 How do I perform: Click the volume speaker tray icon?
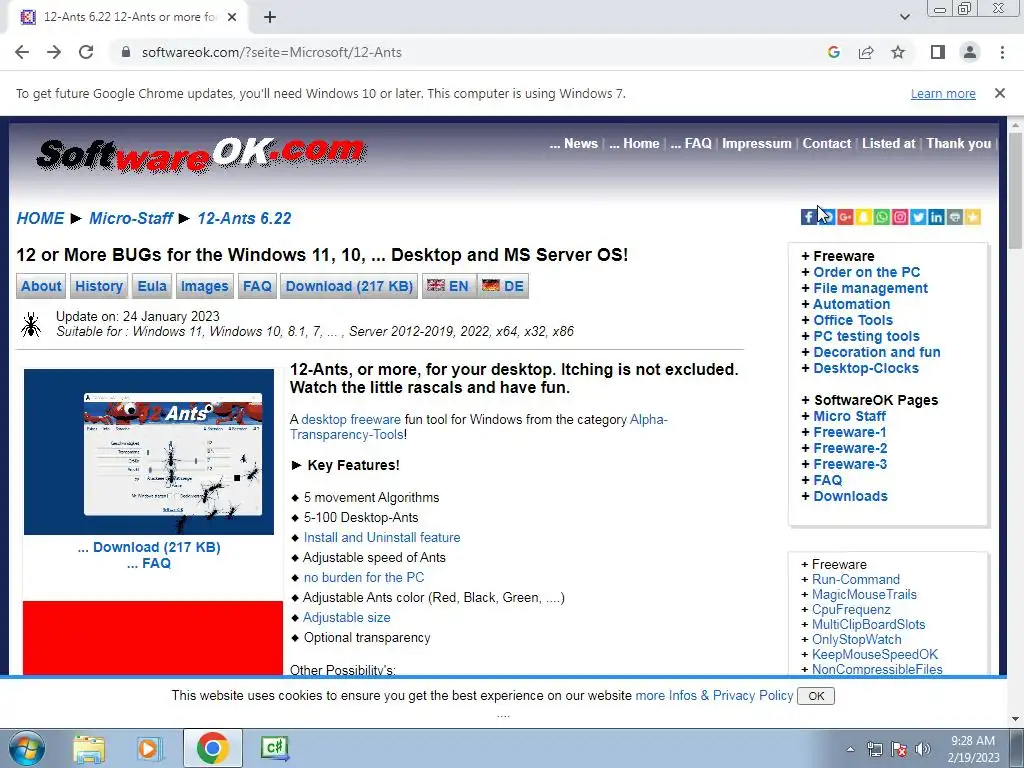tap(923, 749)
